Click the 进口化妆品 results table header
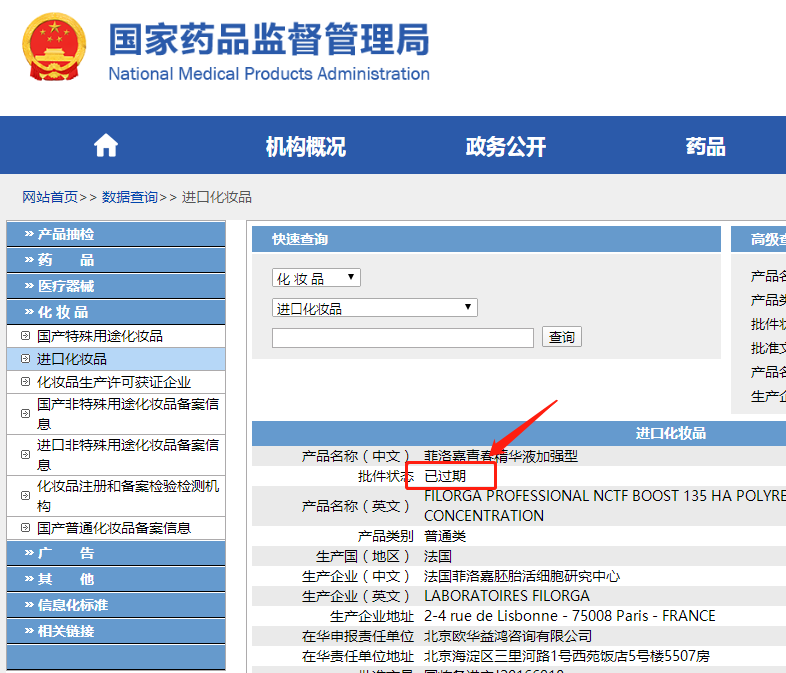Viewport: 786px width, 673px height. click(671, 433)
